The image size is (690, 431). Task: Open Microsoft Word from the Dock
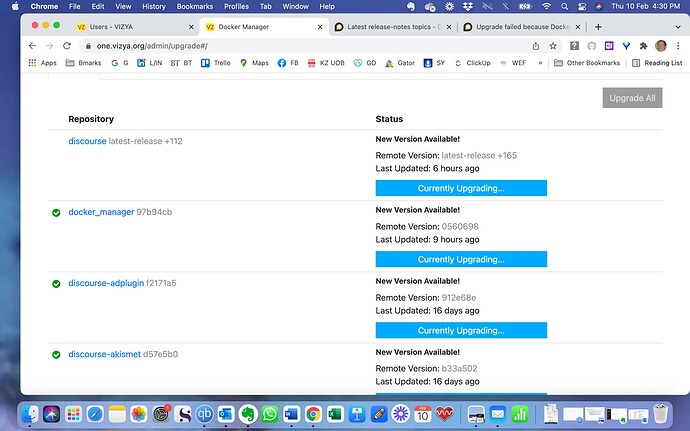coord(291,414)
